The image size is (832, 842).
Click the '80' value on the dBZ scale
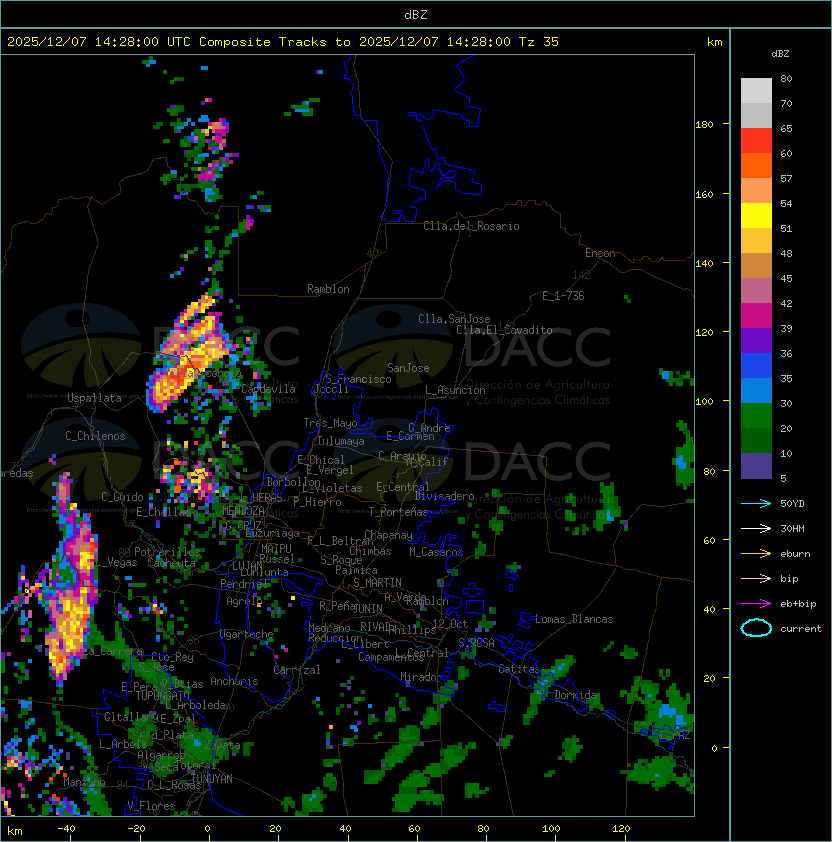tap(786, 78)
